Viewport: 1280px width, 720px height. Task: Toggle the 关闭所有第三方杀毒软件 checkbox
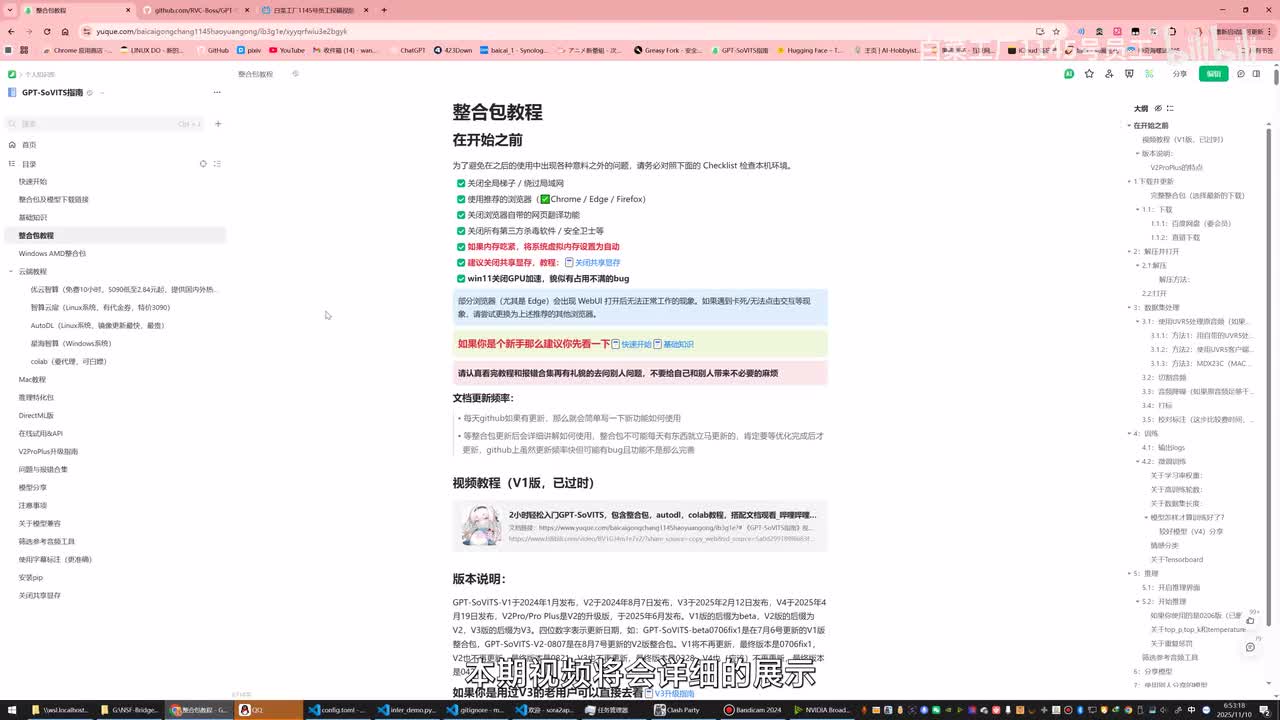[x=461, y=231]
